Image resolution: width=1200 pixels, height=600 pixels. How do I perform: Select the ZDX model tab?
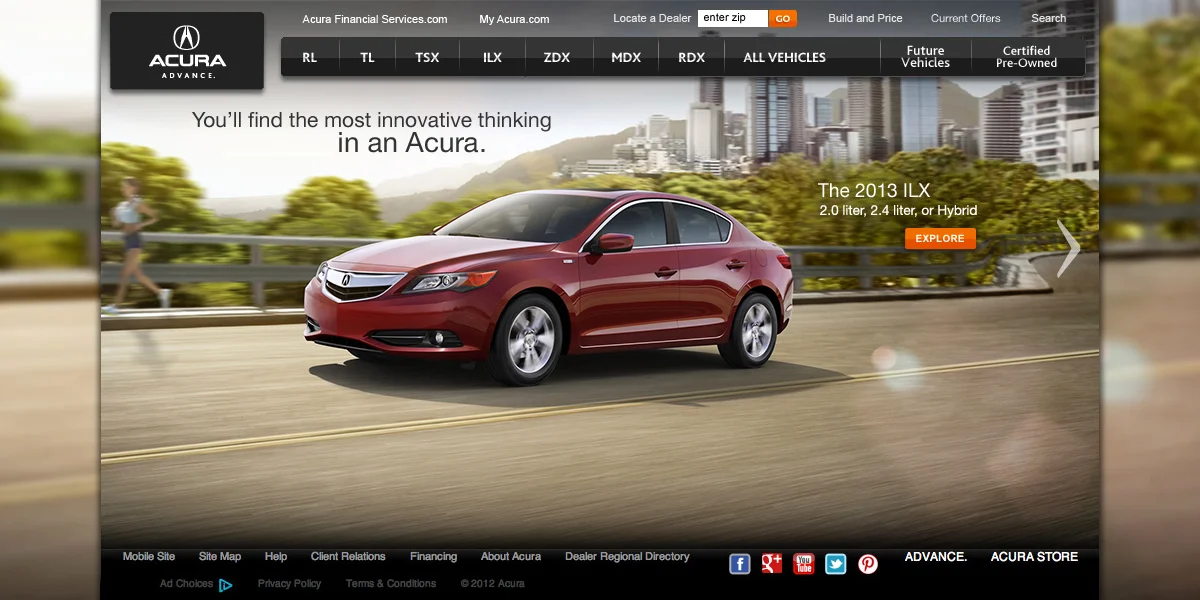point(557,58)
